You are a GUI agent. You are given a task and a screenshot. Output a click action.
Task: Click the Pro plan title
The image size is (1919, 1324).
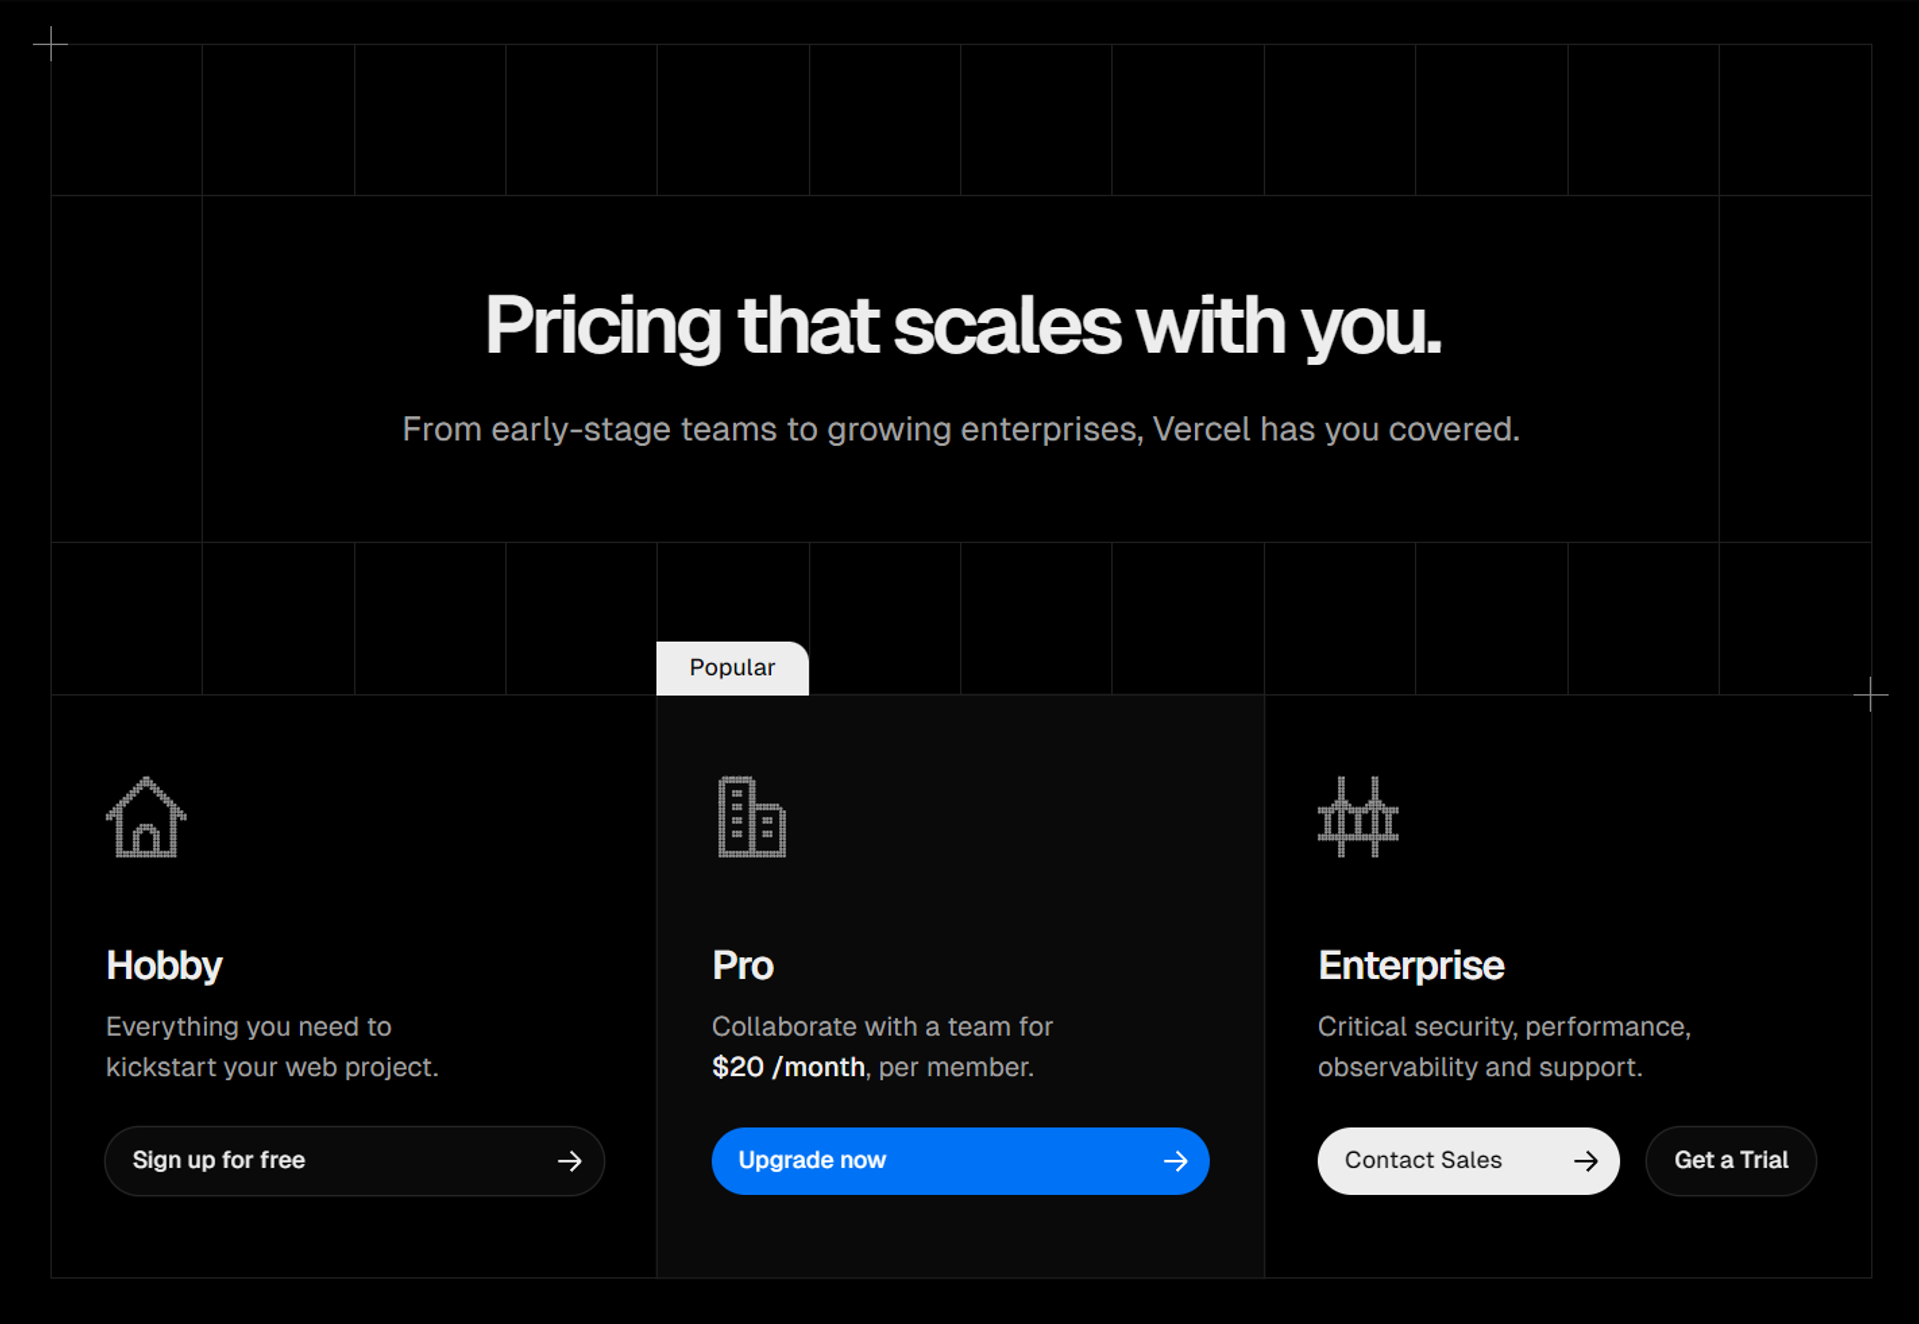tap(741, 965)
